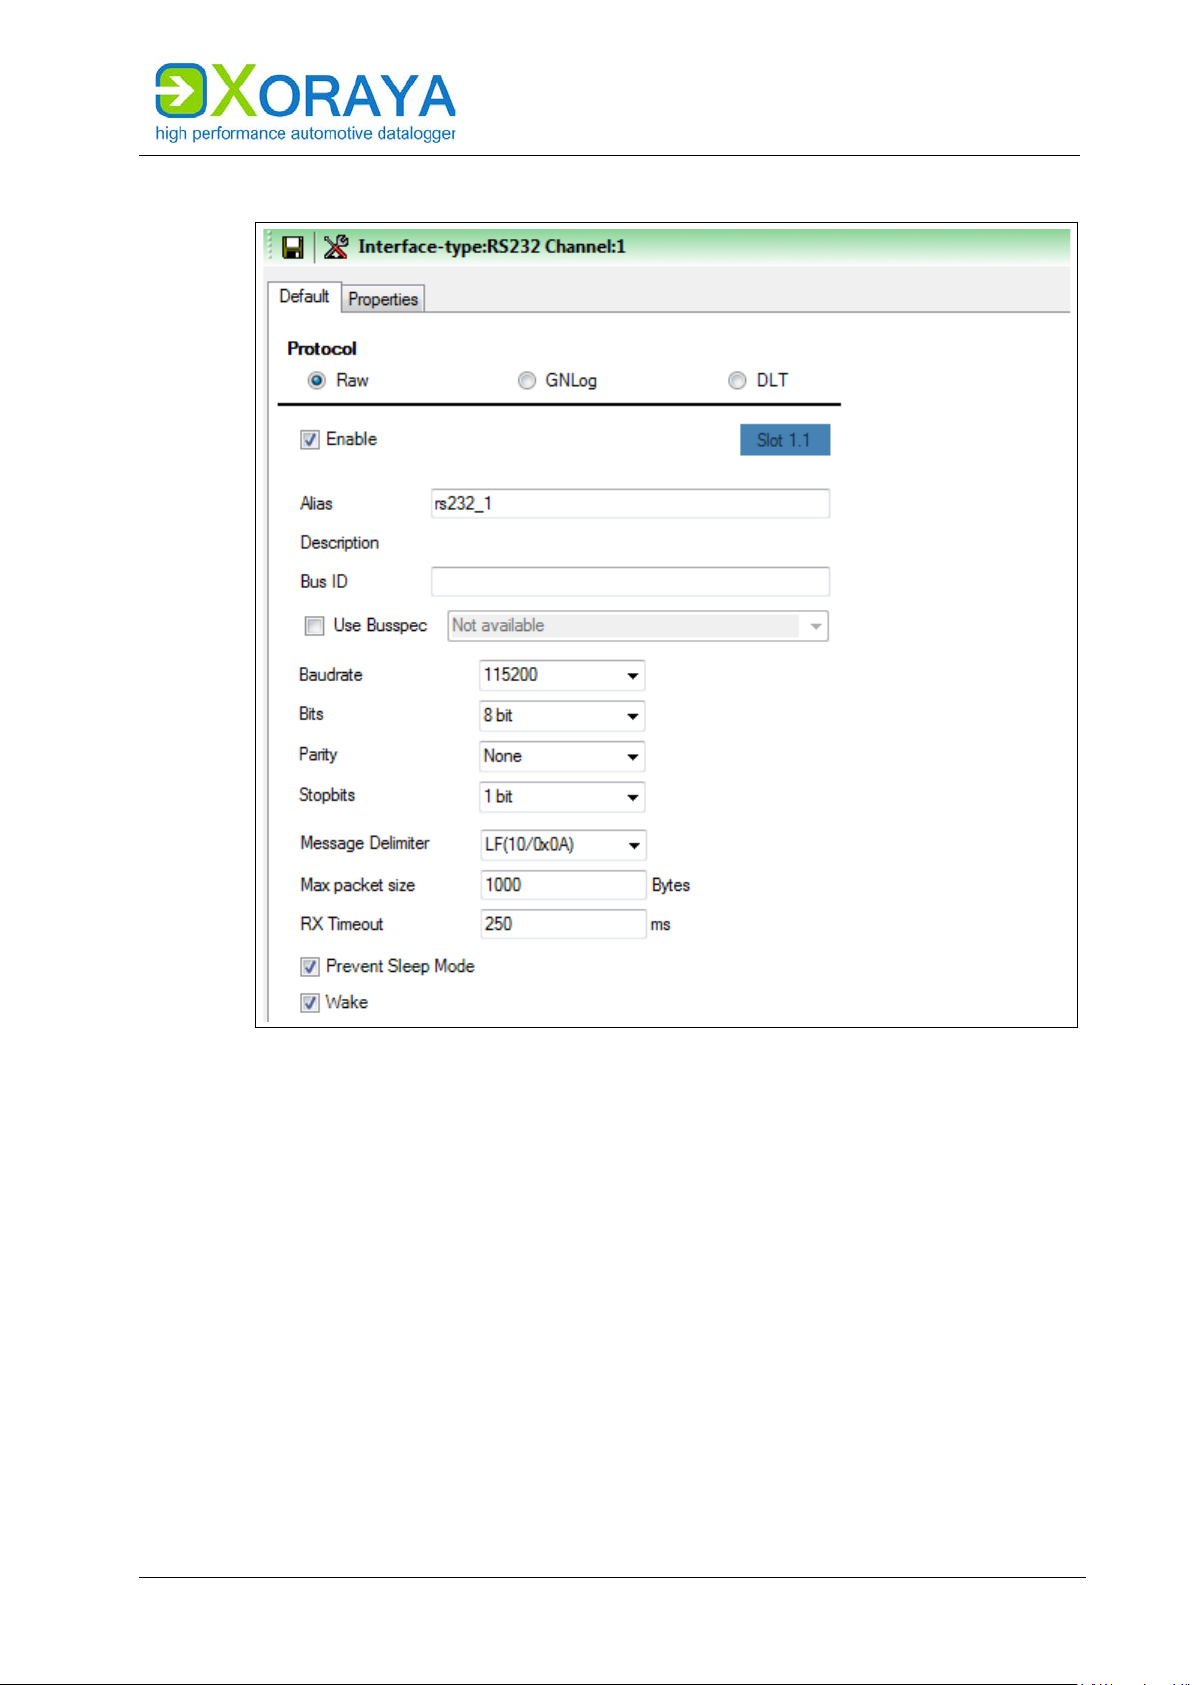Screen dimensions: 1192x1685
Task: Click the Interface-type:RS232 Channel:1 title
Action: pos(492,247)
